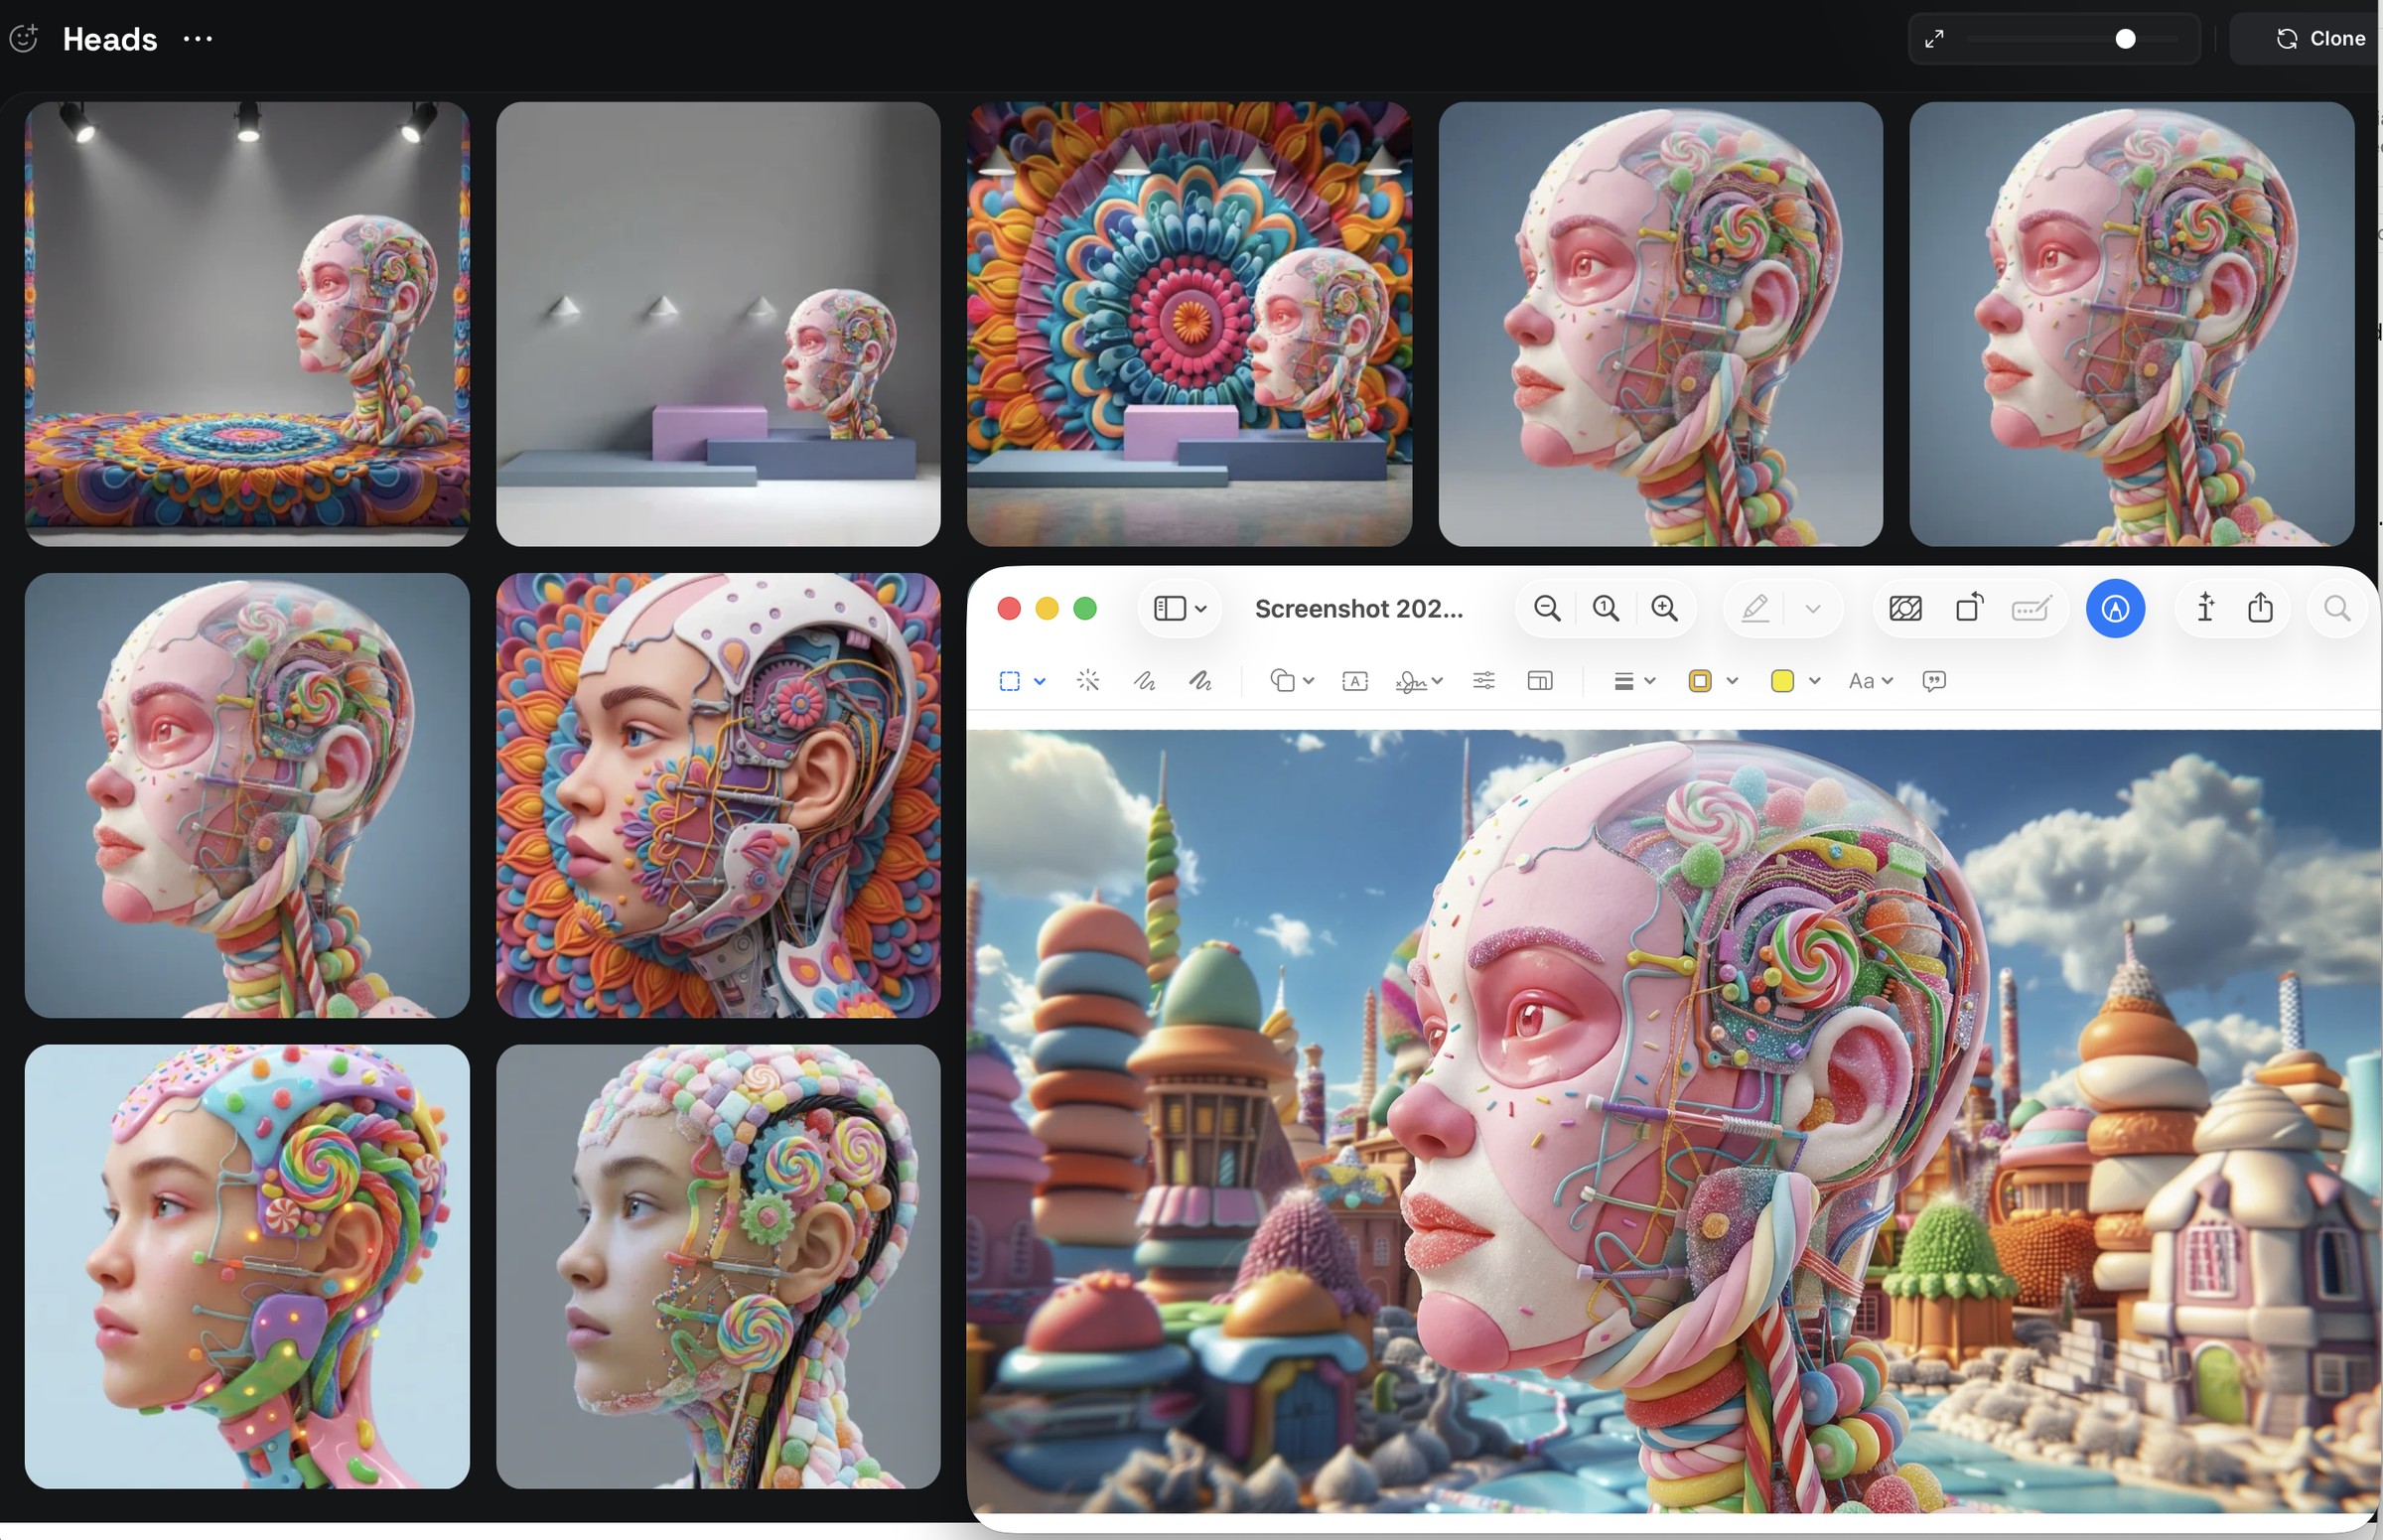Open the Heads three-dot options menu
Screen dimensions: 2383x1540
[198, 39]
